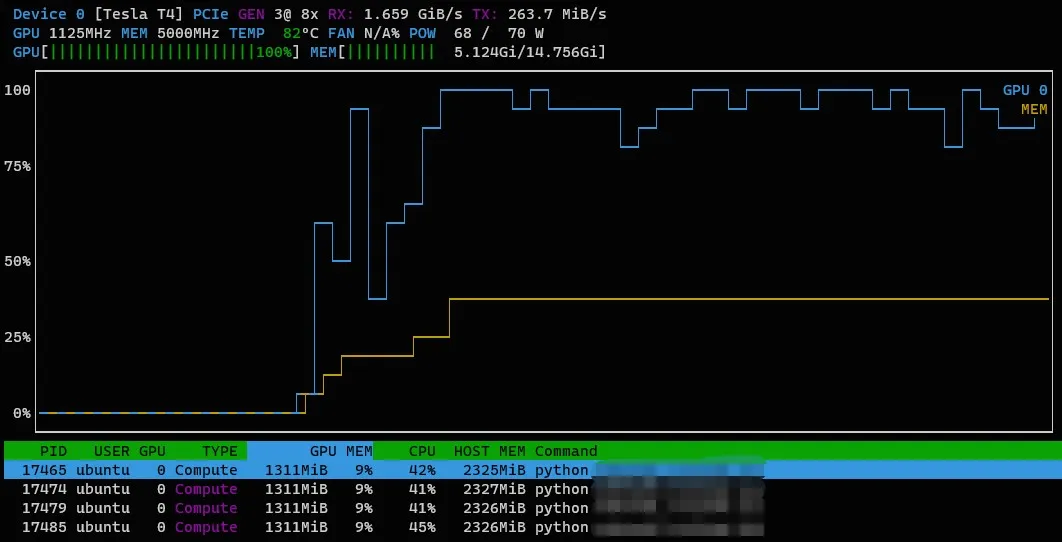This screenshot has height=542, width=1062.
Task: Click the process row with PID 17479
Action: 300,508
